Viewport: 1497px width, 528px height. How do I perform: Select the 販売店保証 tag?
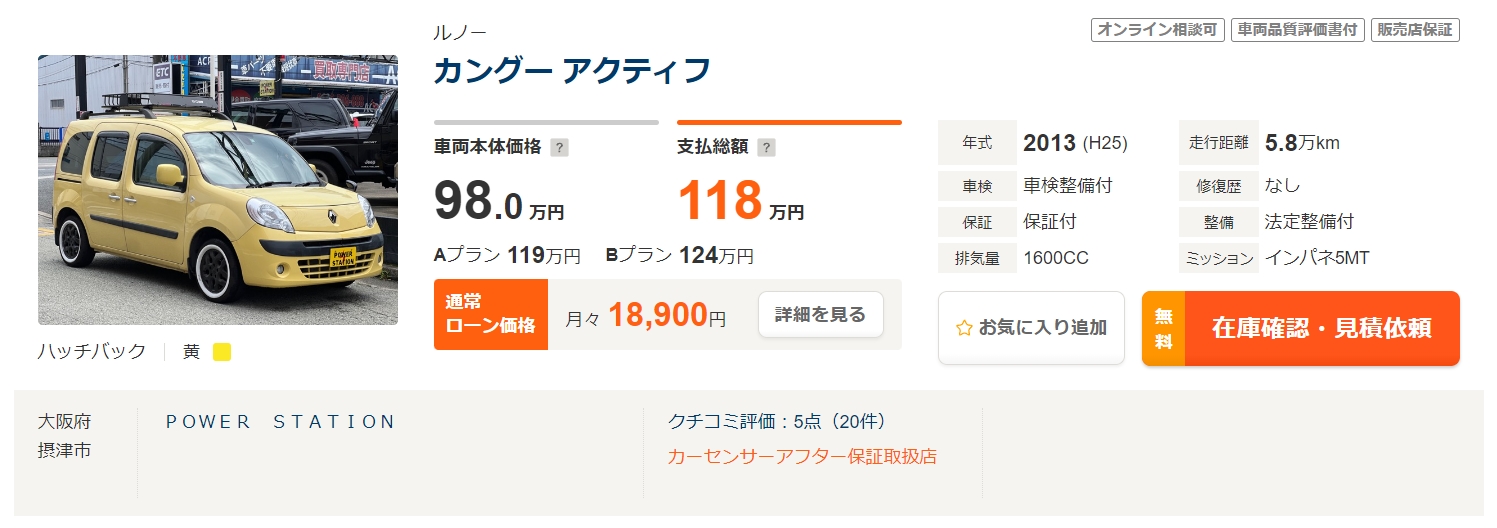[1414, 30]
